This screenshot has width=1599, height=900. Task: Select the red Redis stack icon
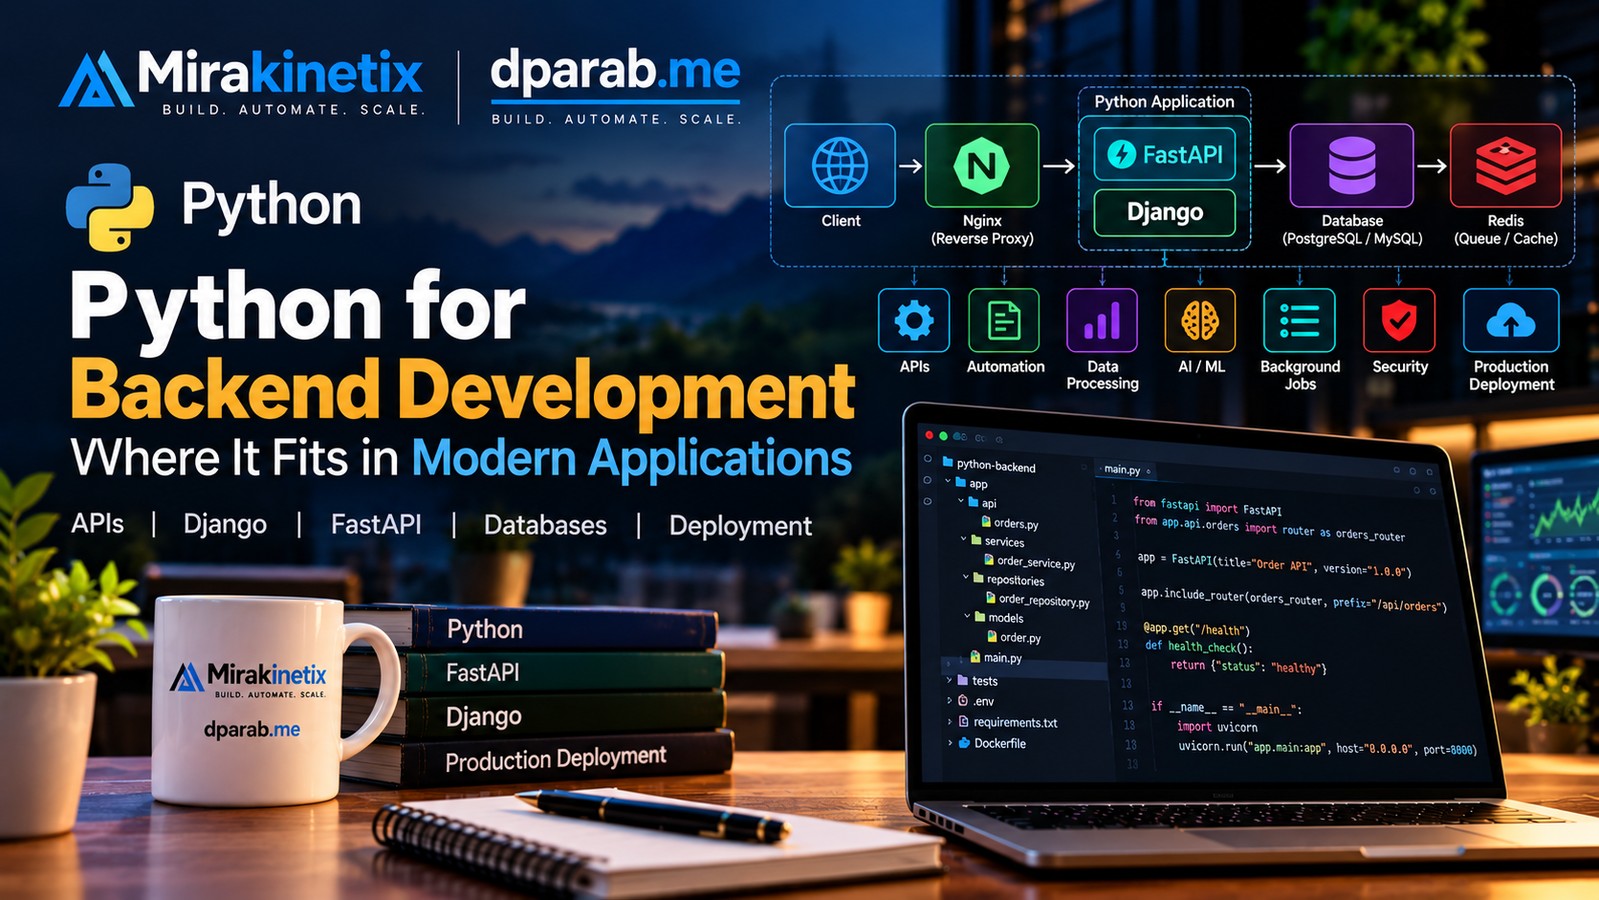point(1505,165)
